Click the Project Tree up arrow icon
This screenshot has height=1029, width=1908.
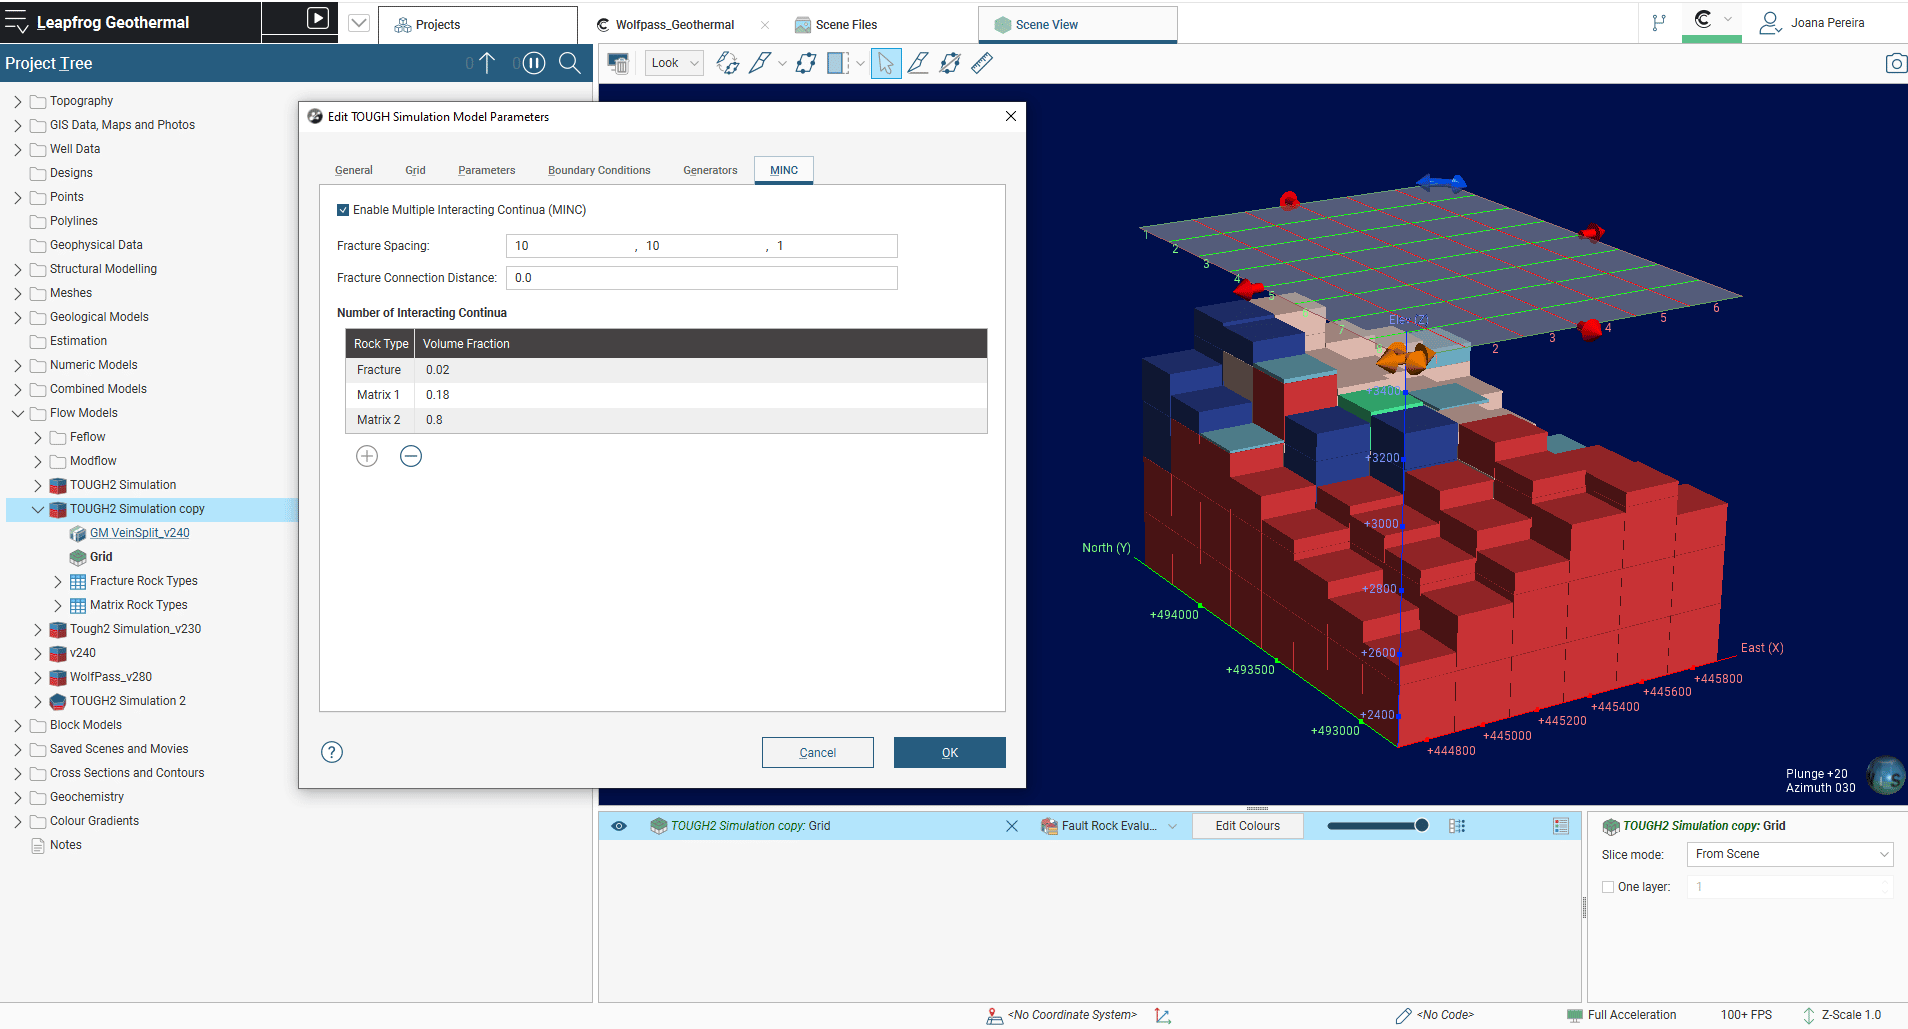click(x=487, y=63)
